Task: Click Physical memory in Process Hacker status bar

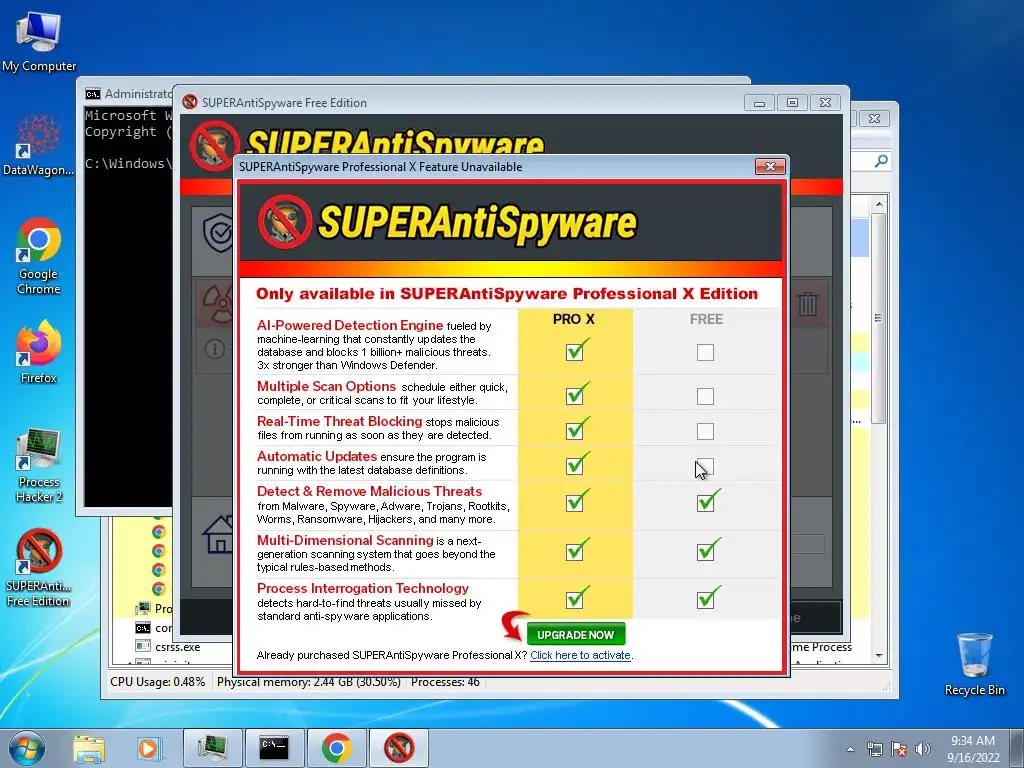Action: click(308, 682)
